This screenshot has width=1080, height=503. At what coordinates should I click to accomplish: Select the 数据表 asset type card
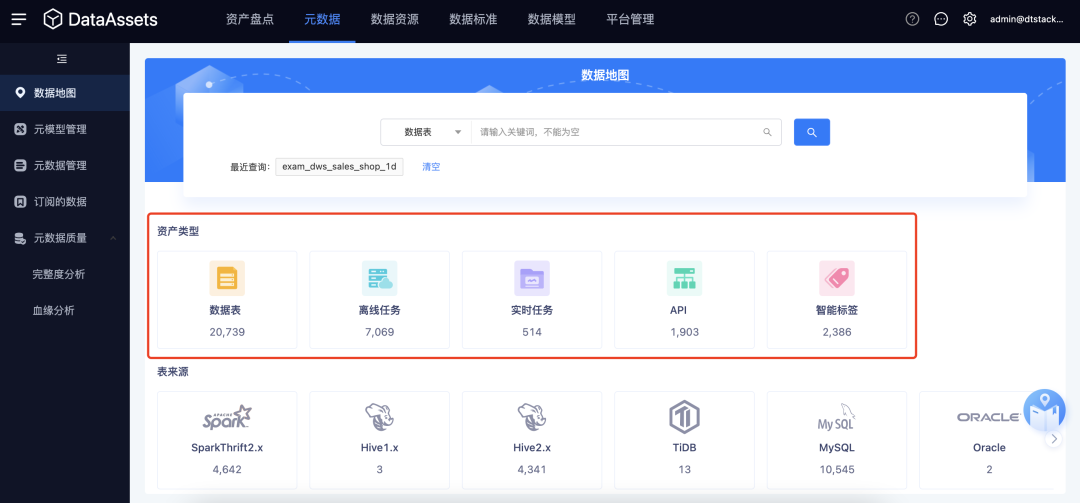click(x=226, y=299)
